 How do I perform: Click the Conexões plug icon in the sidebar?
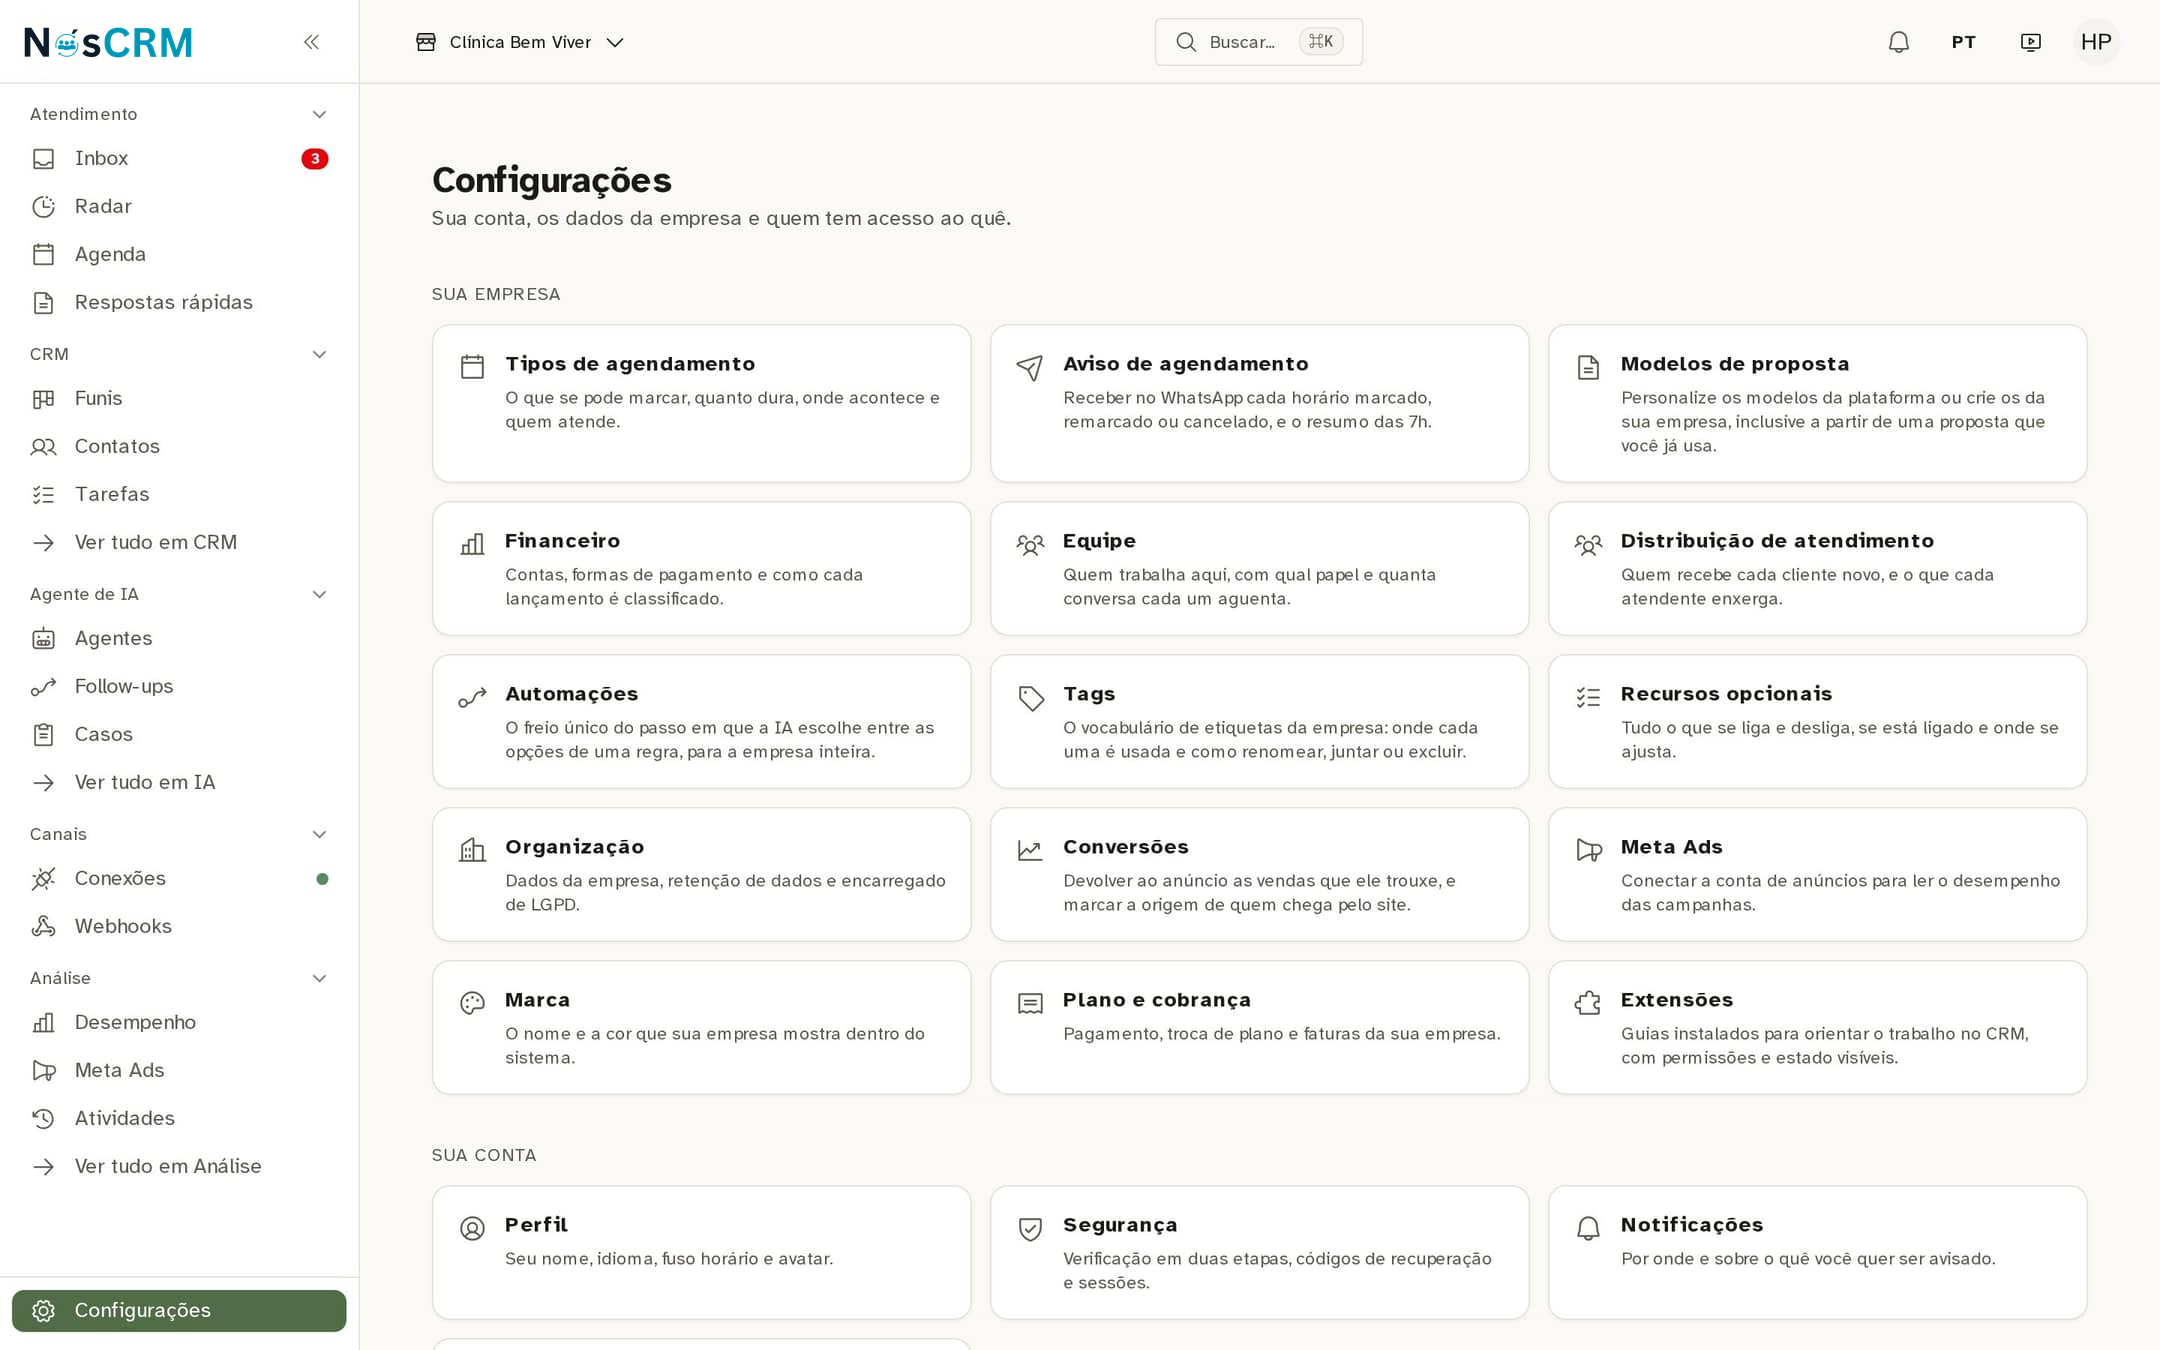click(x=43, y=879)
